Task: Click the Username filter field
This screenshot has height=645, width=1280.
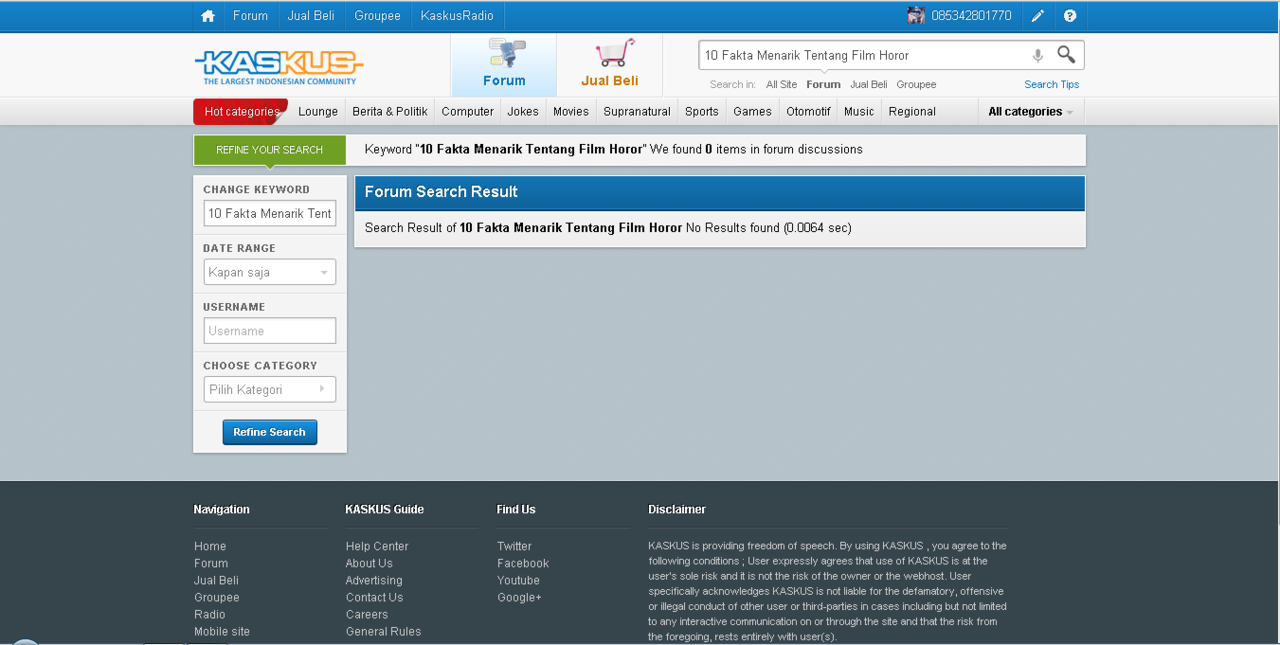Action: (270, 331)
